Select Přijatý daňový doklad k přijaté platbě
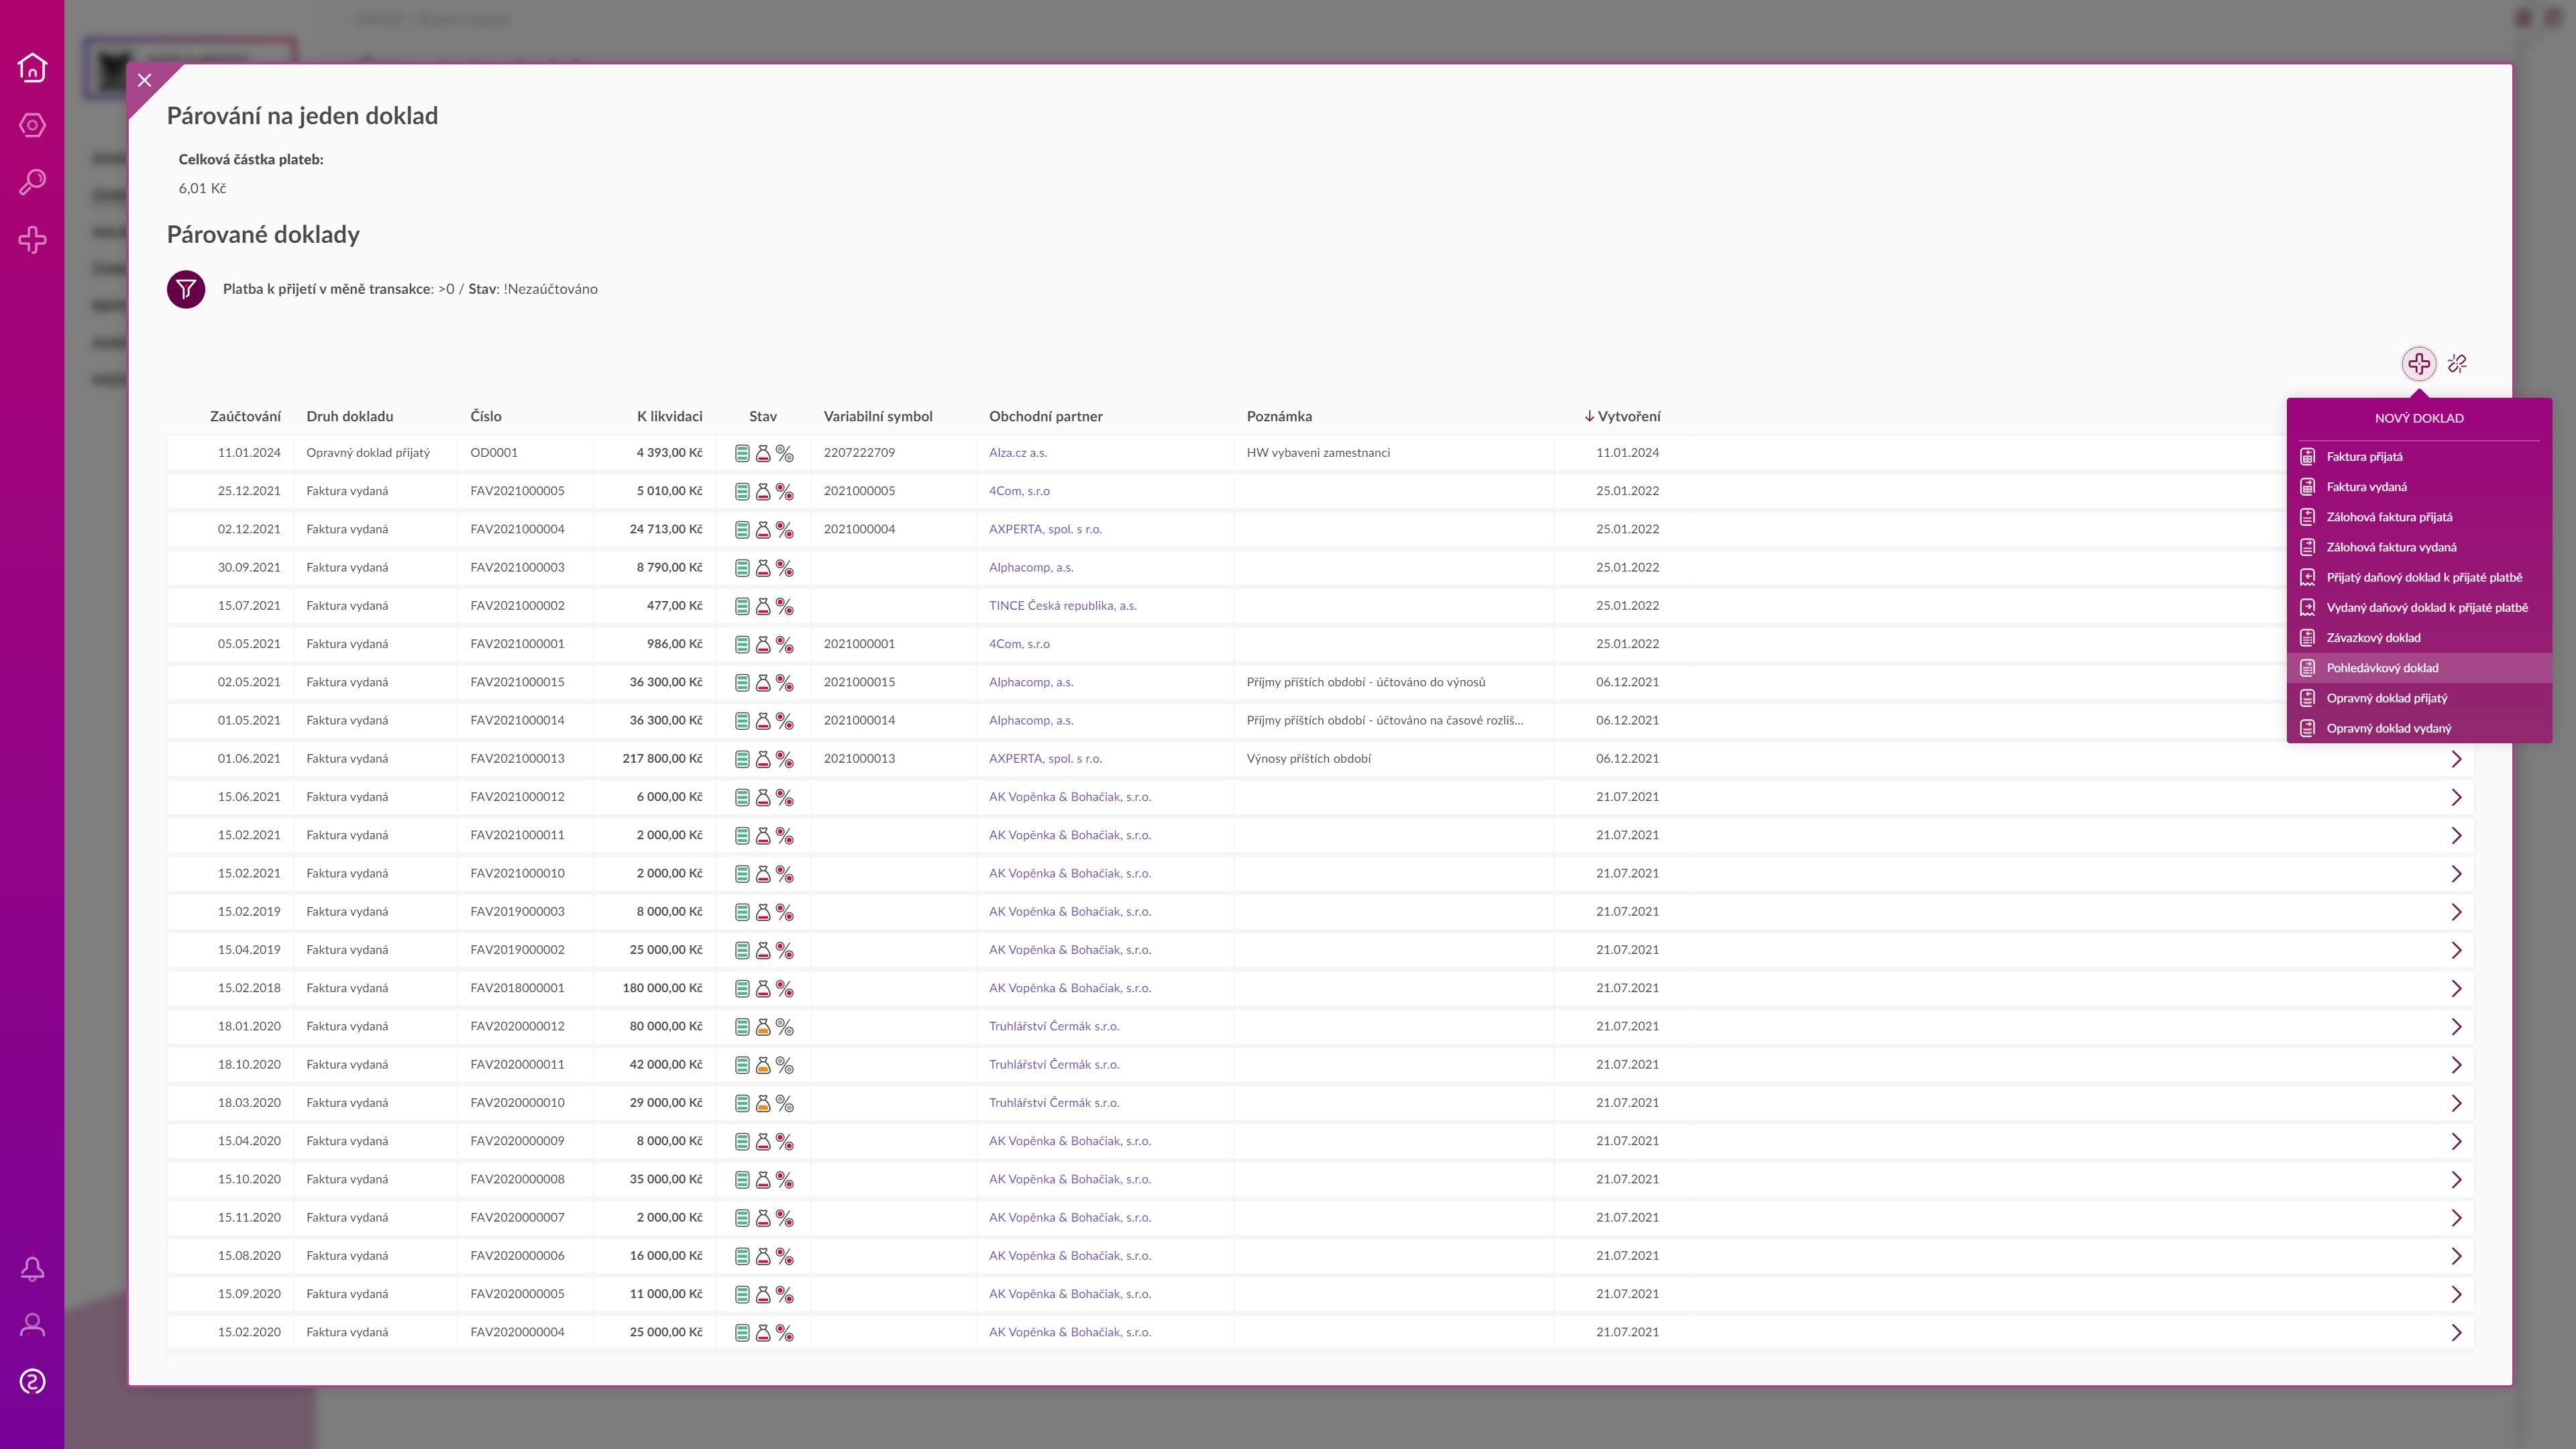This screenshot has width=2576, height=1449. (2419, 577)
